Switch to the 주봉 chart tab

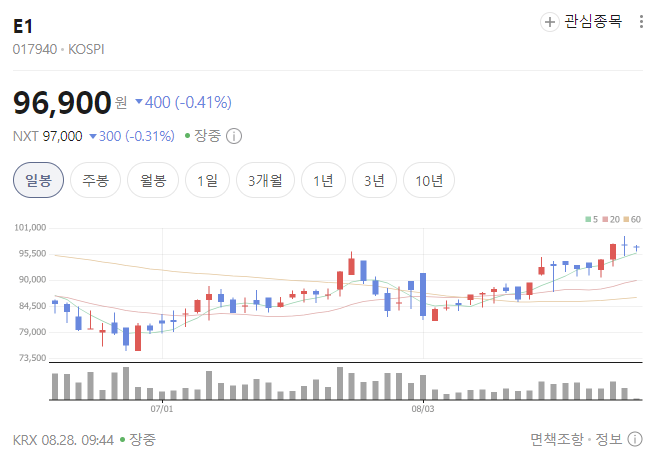click(x=95, y=180)
